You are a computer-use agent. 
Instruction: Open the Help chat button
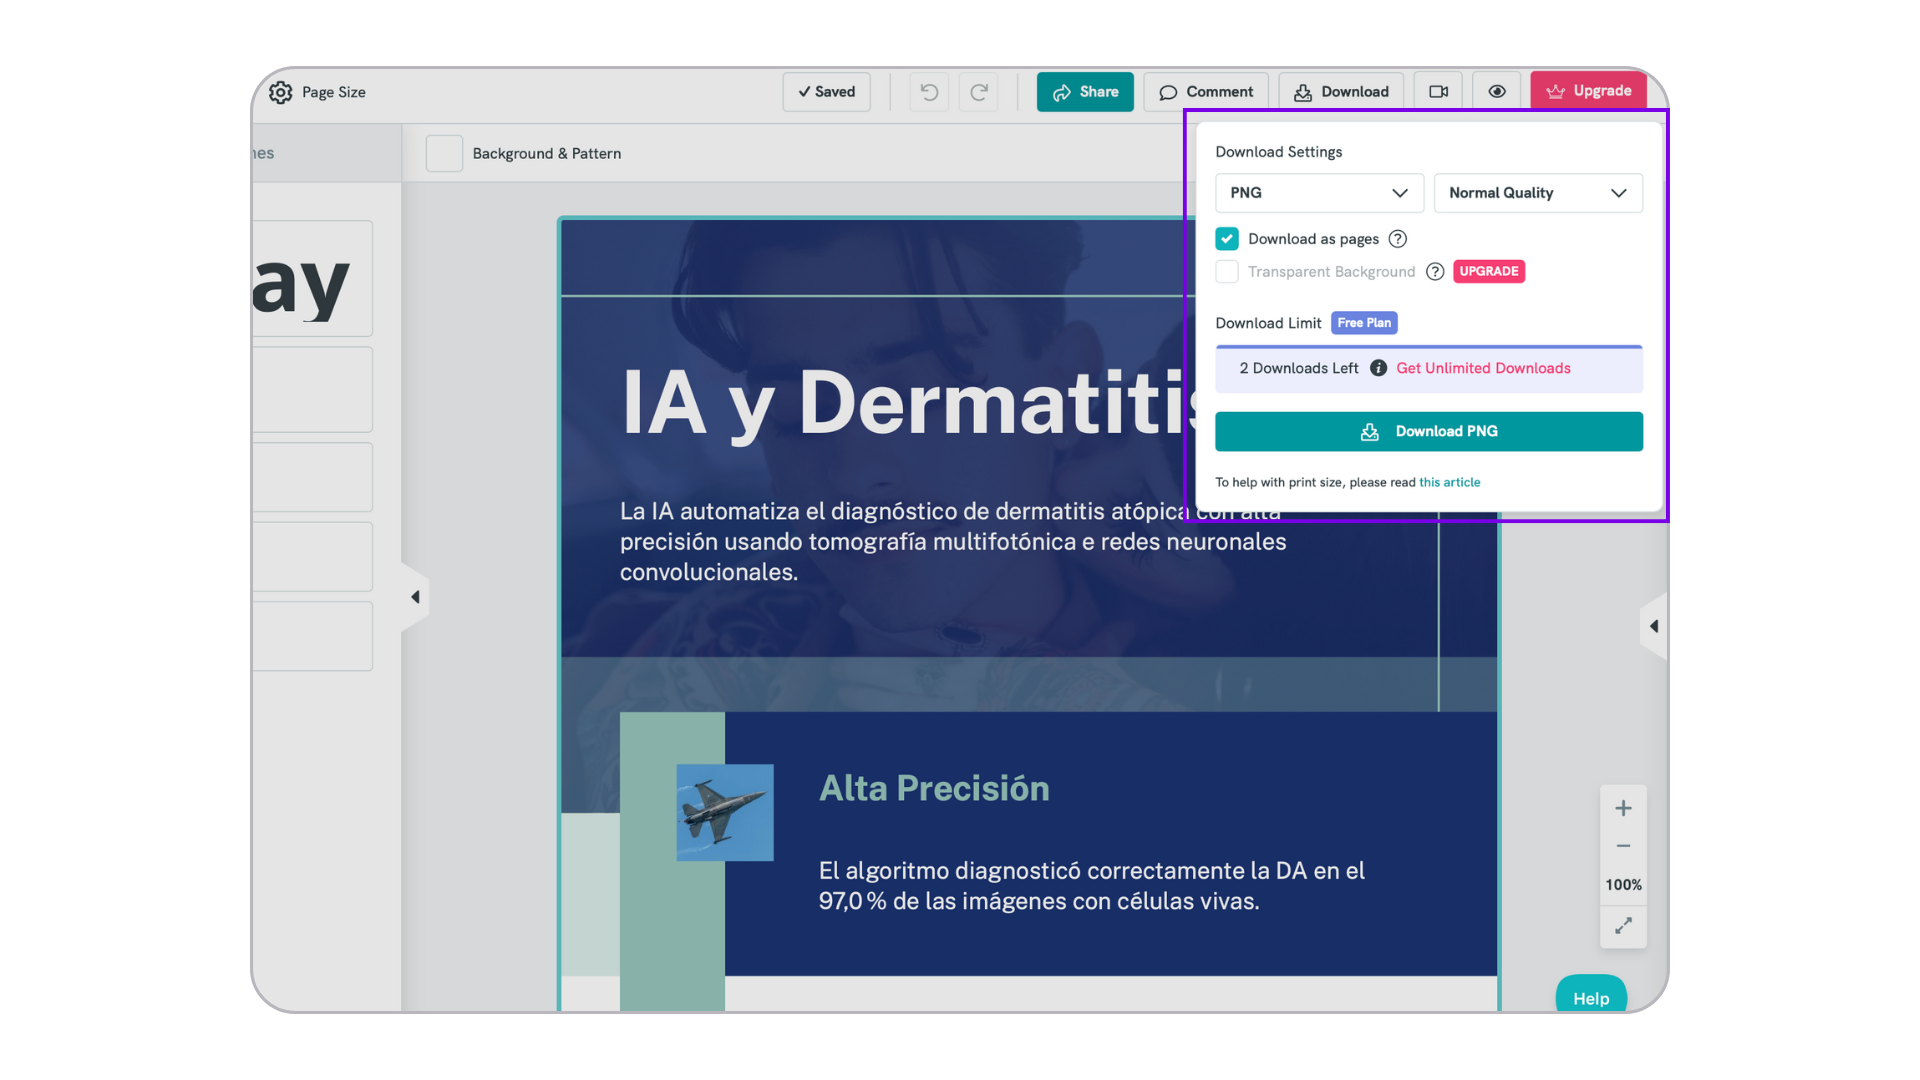pyautogui.click(x=1591, y=997)
